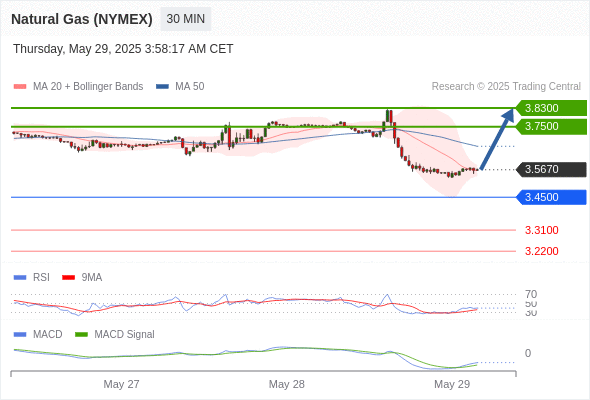The height and width of the screenshot is (400, 590).
Task: Click the 30 MIN timeframe badge
Action: [186, 19]
